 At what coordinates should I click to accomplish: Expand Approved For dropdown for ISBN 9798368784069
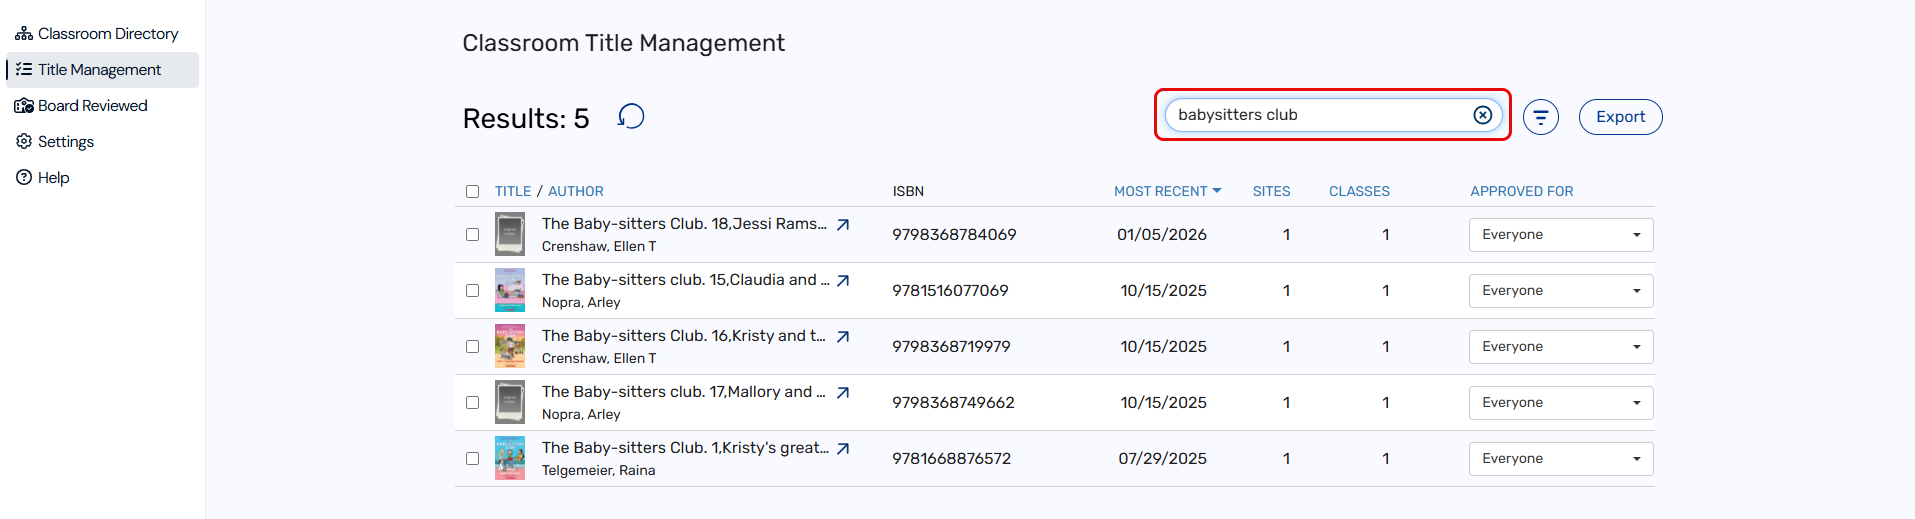click(x=1560, y=235)
